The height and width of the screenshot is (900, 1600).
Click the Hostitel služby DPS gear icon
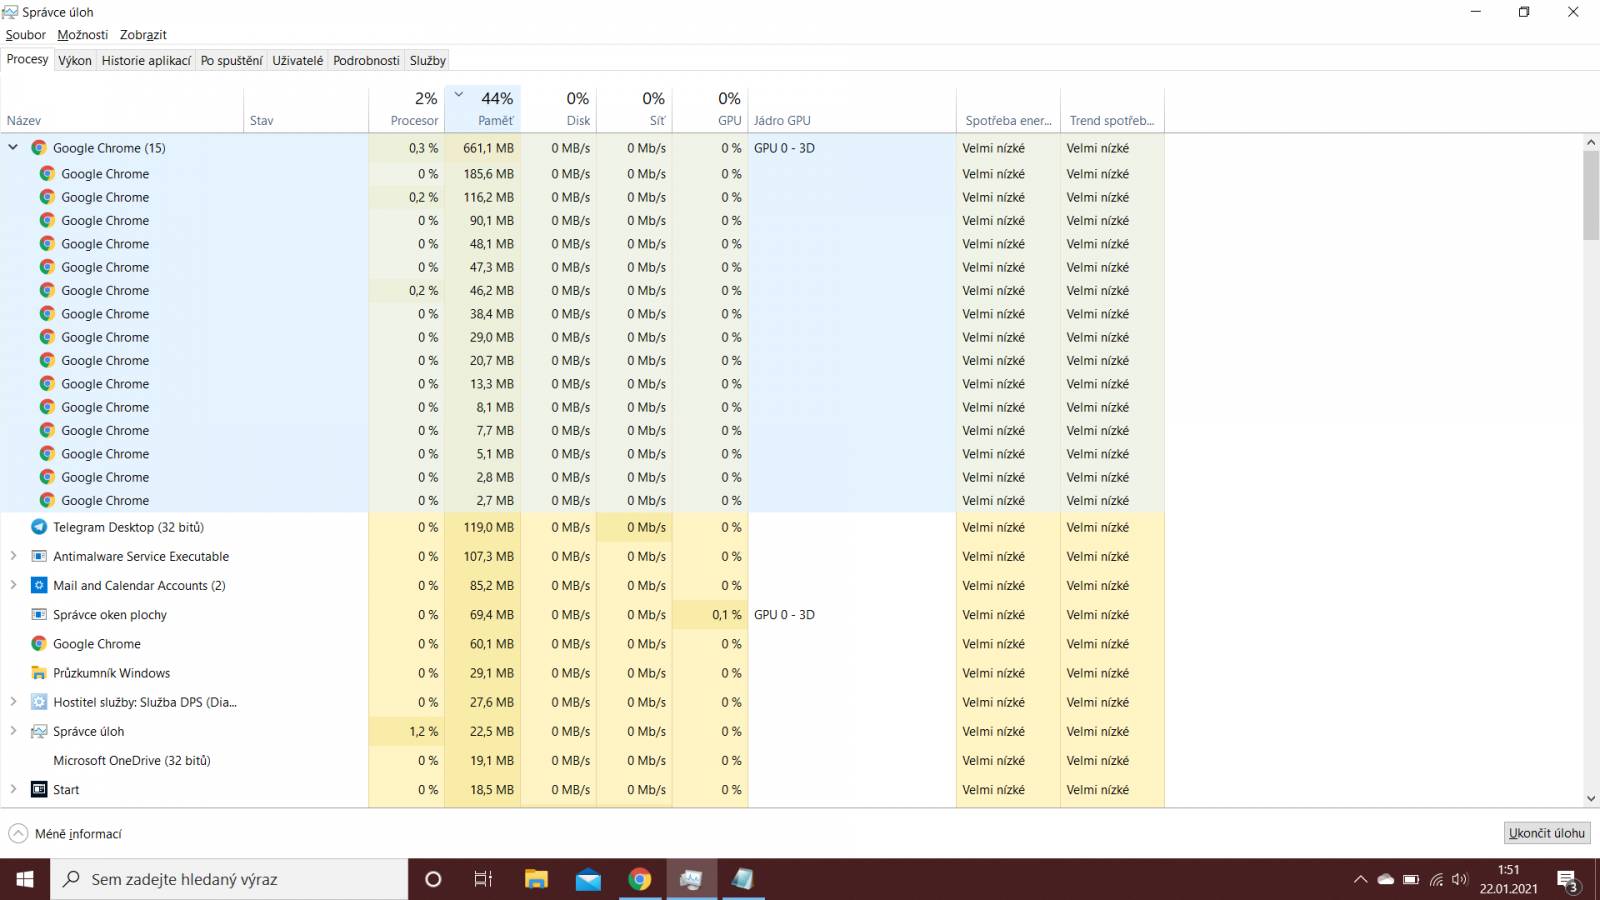(x=39, y=702)
